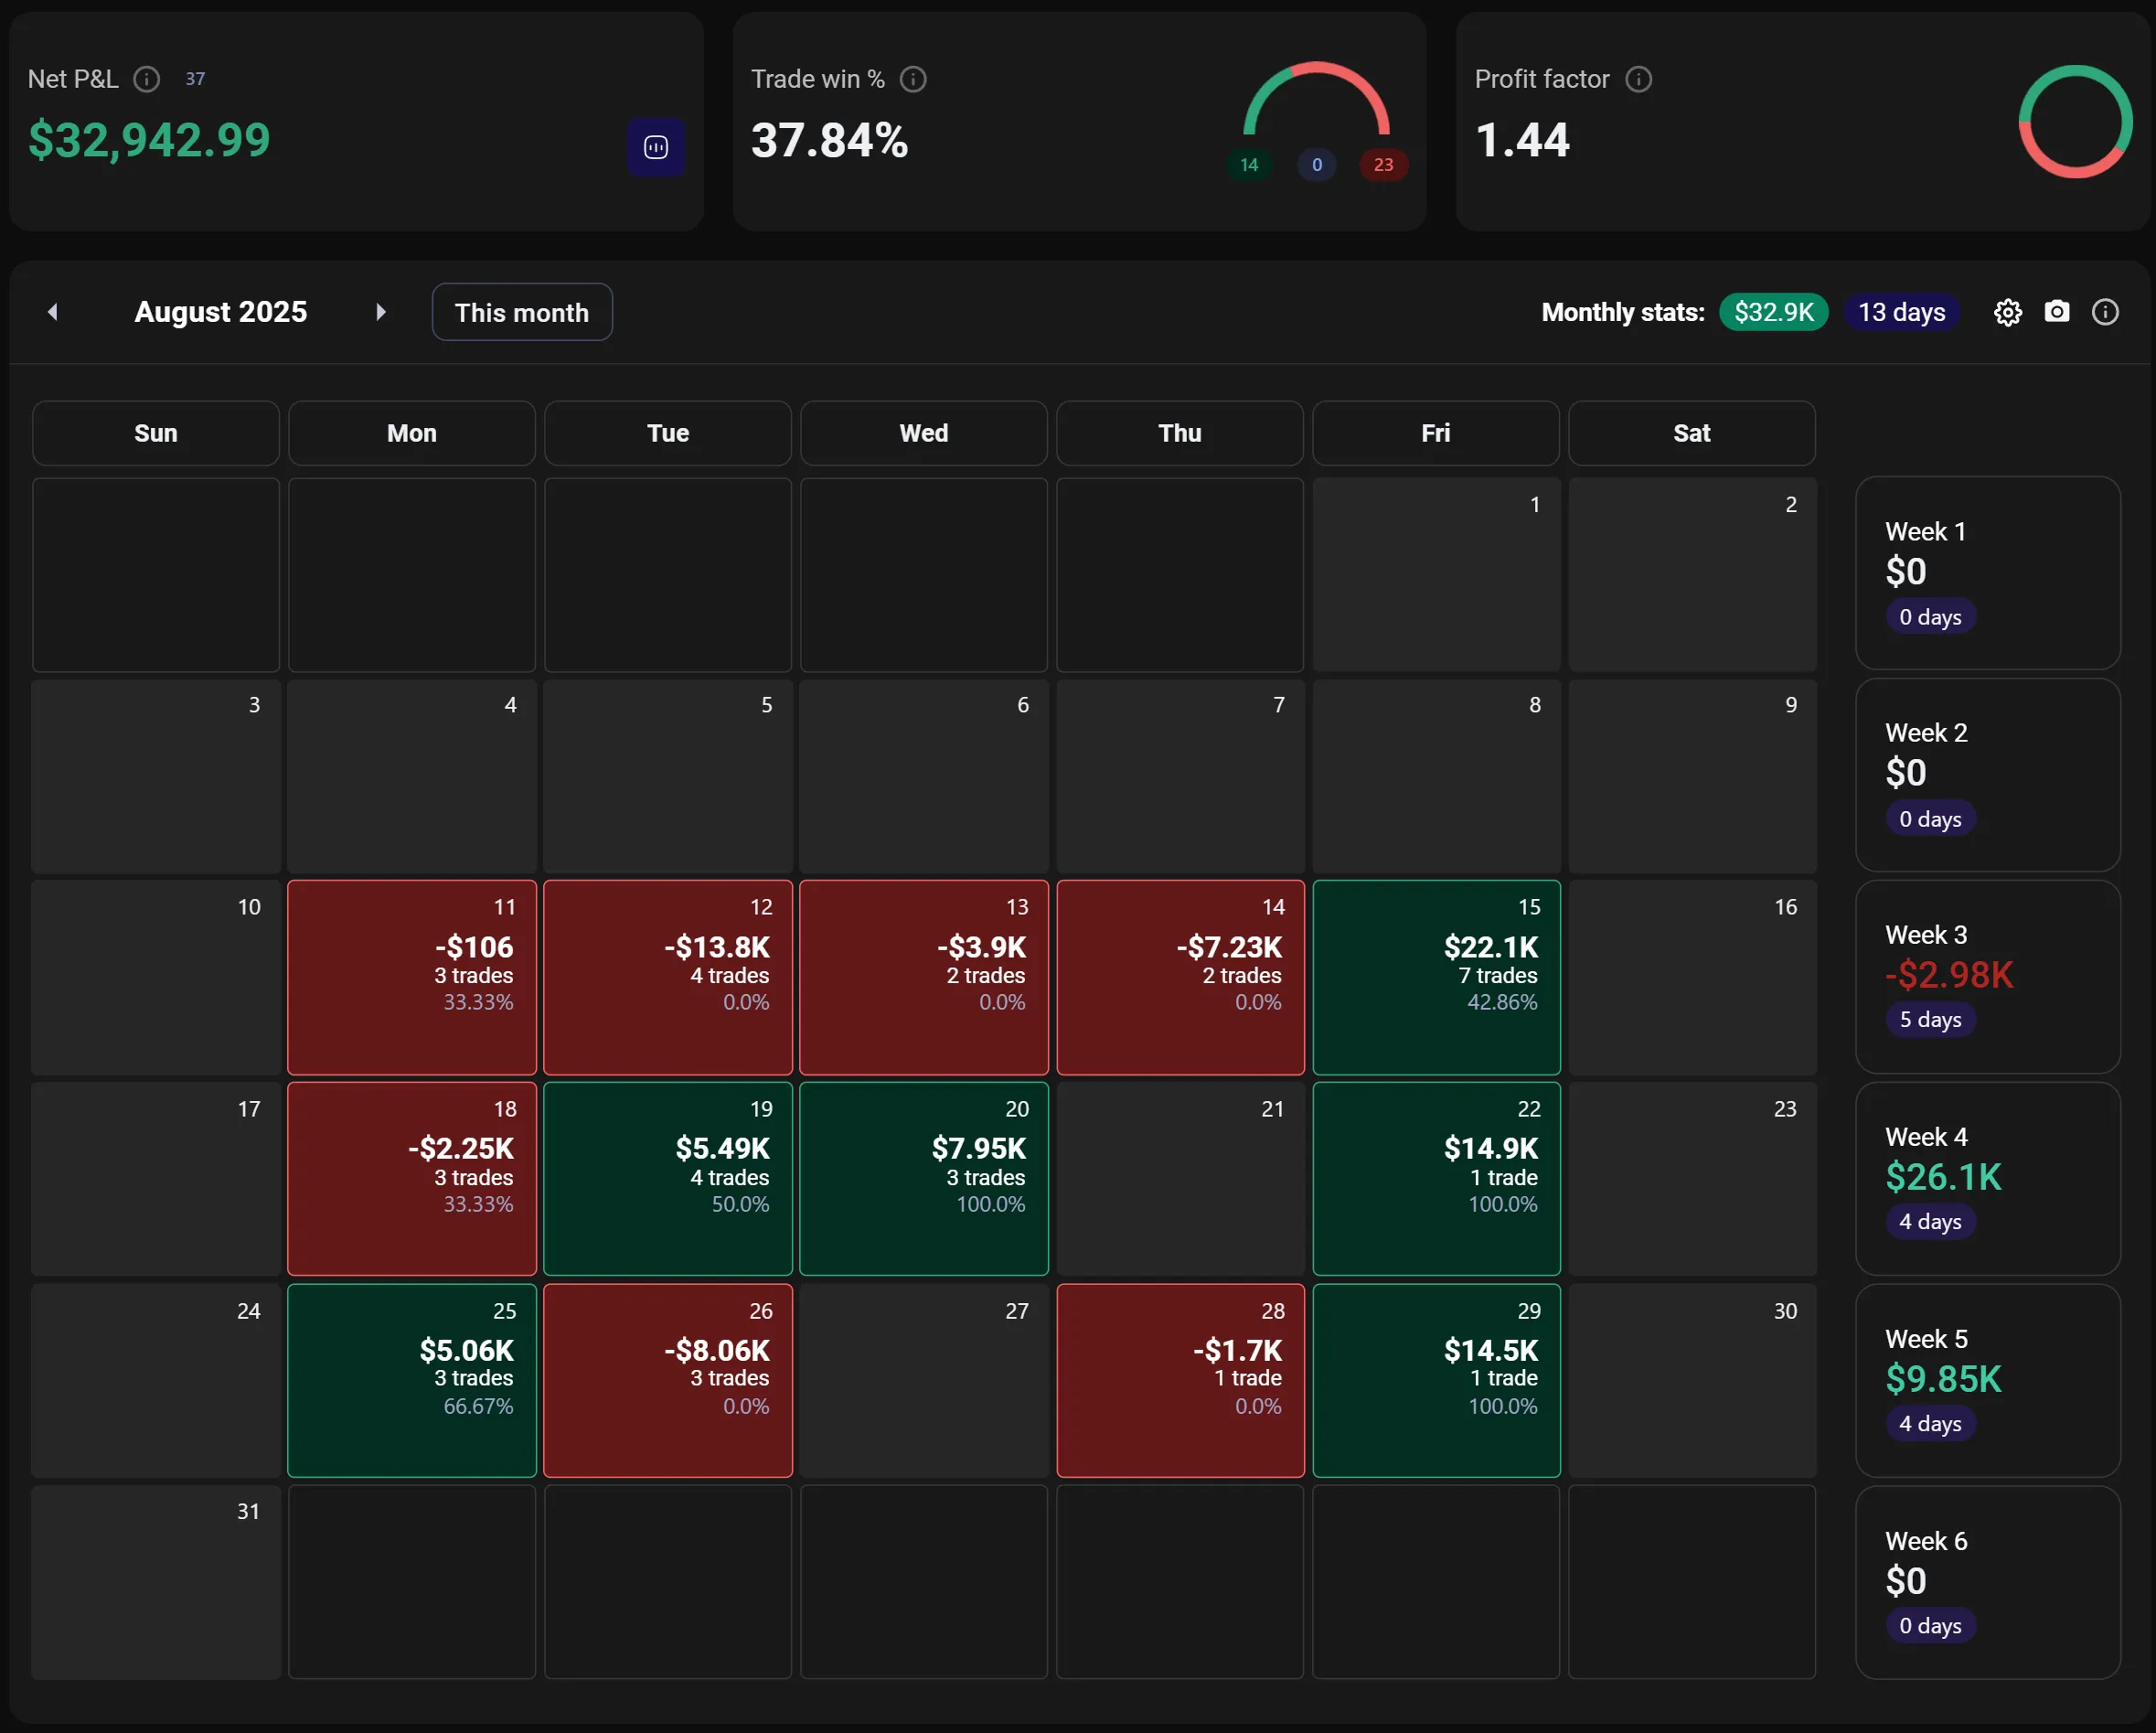Open calendar settings gear icon

coord(2007,313)
